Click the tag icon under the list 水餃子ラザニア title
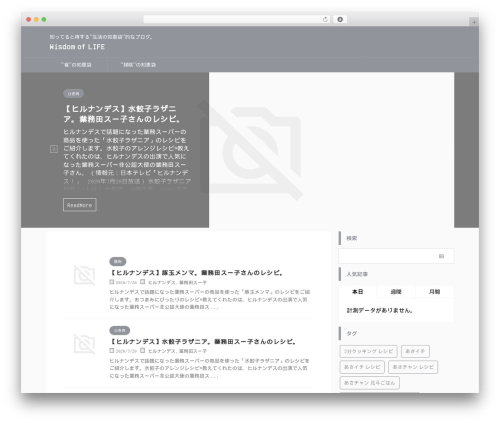500x423 pixels. [143, 351]
